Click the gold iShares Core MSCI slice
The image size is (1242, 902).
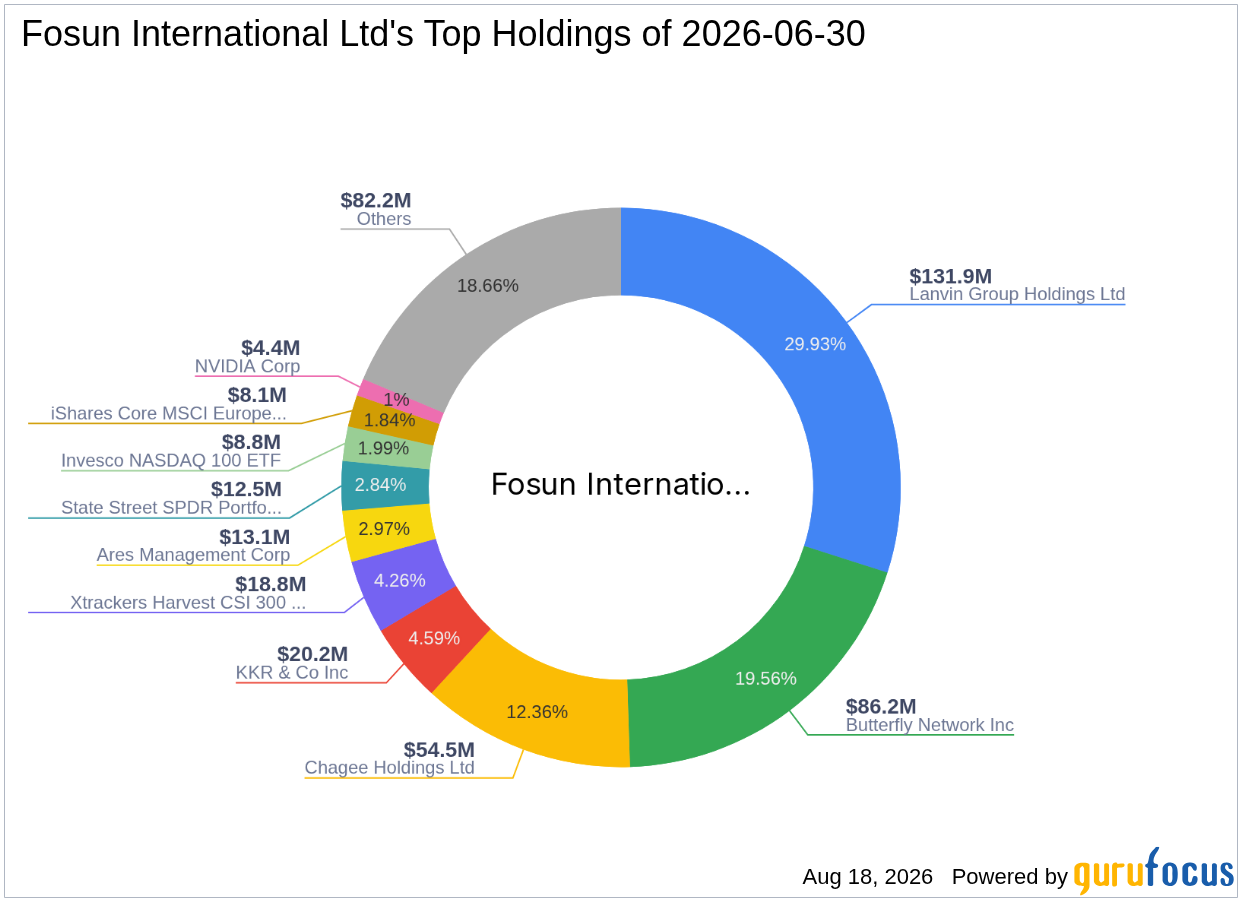pos(393,419)
